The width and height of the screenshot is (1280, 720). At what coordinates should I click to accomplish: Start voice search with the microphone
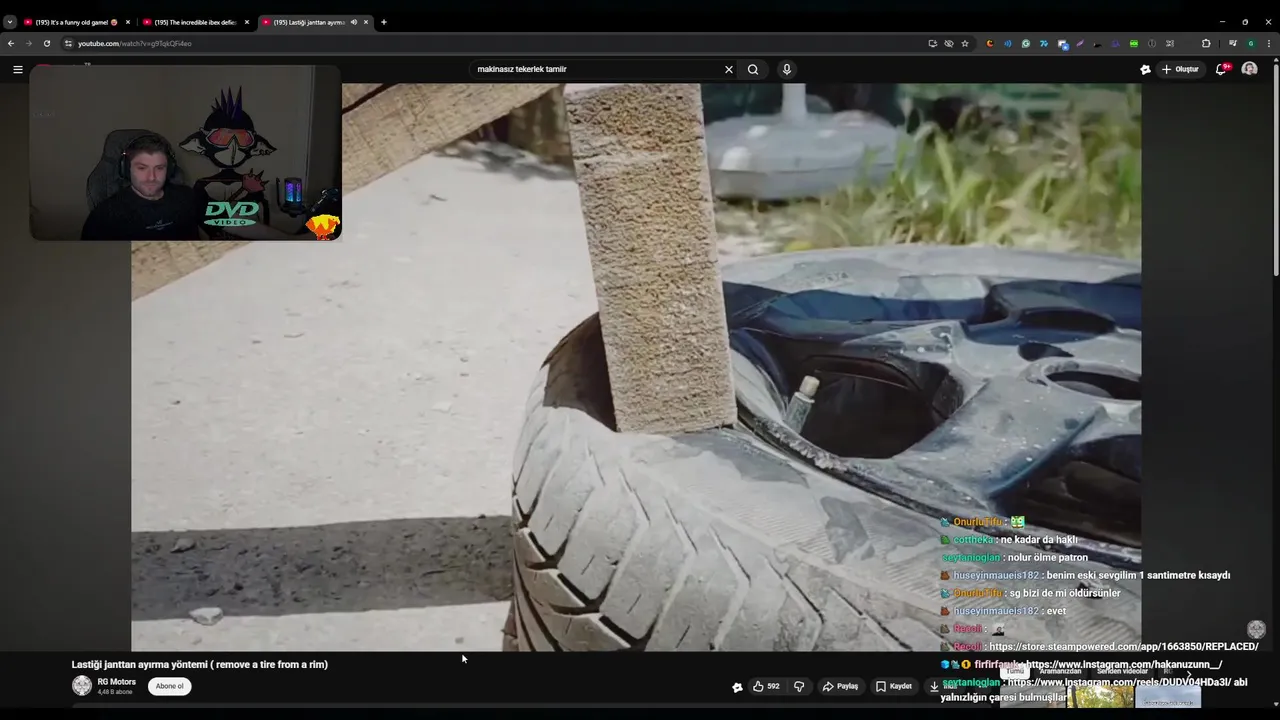(786, 69)
